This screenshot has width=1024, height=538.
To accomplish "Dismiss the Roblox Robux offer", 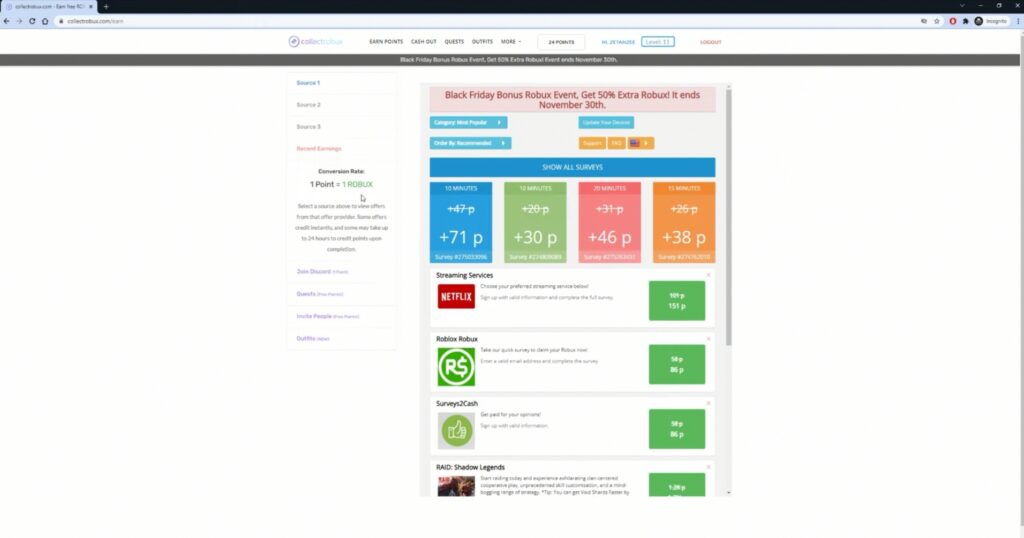I will point(708,339).
